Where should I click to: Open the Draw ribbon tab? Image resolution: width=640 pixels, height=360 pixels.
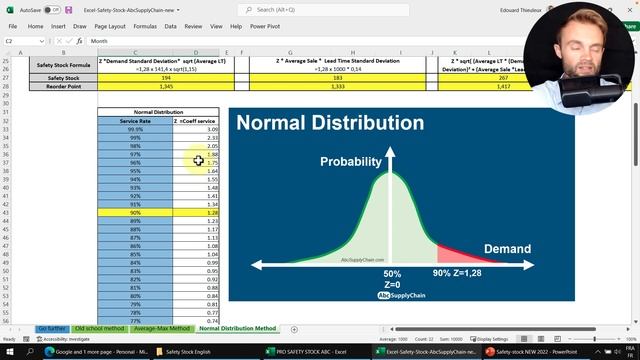point(80,26)
